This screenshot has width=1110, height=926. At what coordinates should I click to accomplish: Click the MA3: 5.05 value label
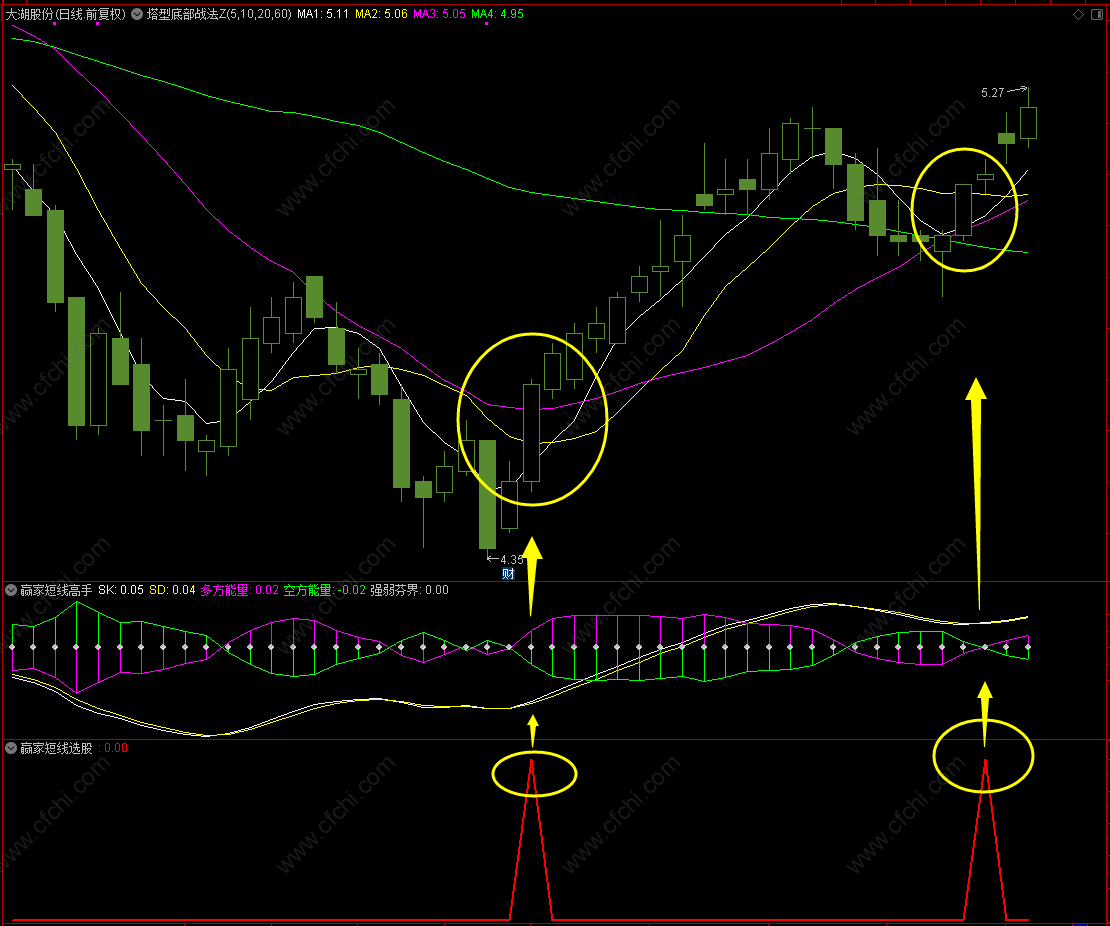click(440, 14)
